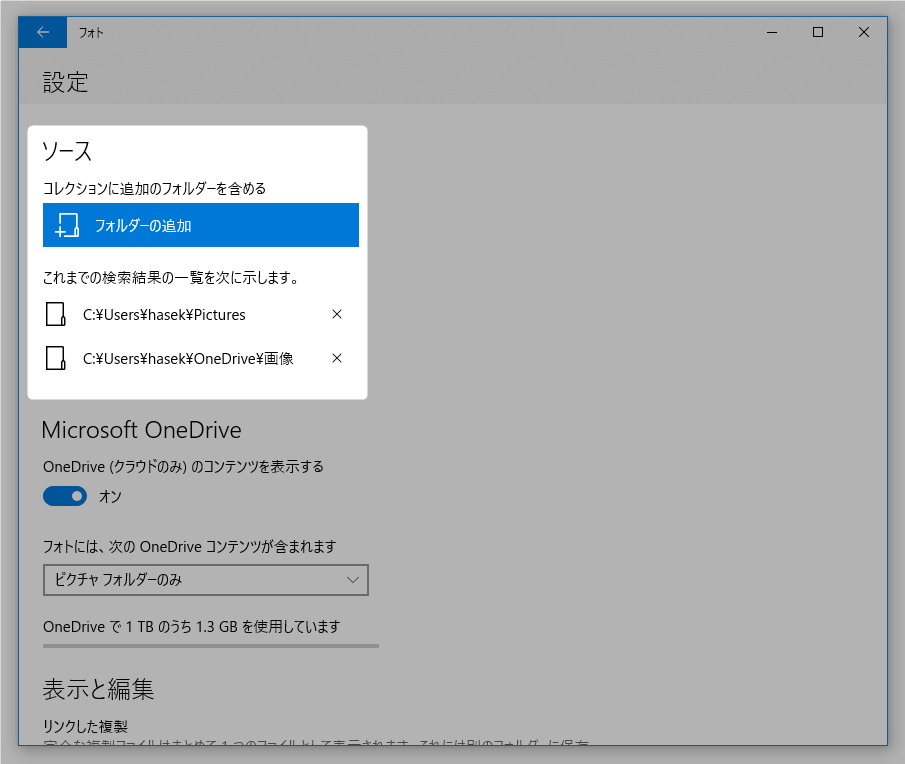Minimize the フォト window
Screen dimensions: 905x764
pyautogui.click(x=772, y=32)
